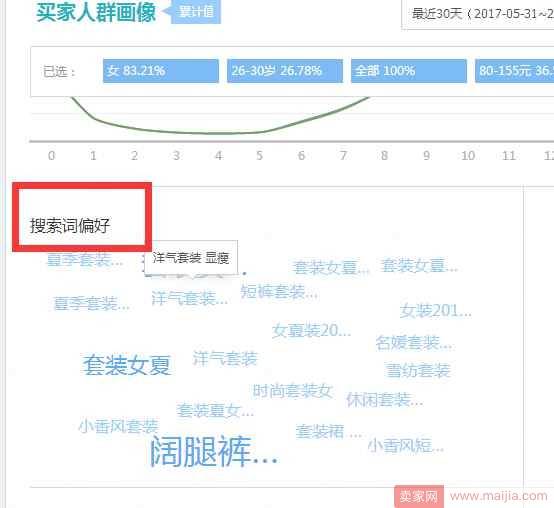Screen dimensions: 554x508
Task: Click the 小香风套装 keyword
Action: (119, 426)
